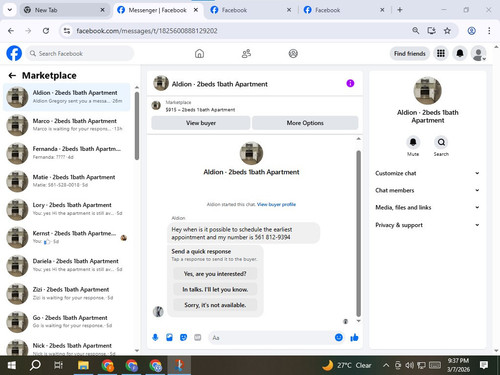Screen dimensions: 500x375
Task: Open Lory chat in list
Action: (67, 209)
